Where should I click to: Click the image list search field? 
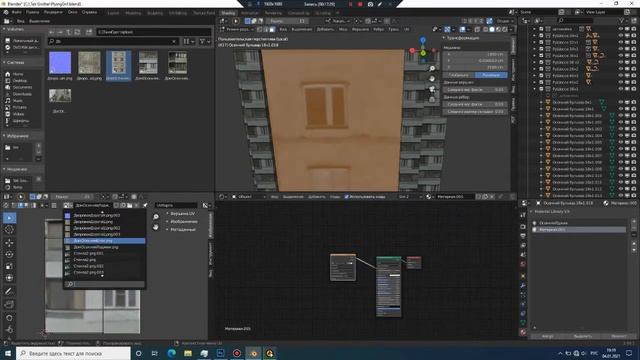[104, 284]
